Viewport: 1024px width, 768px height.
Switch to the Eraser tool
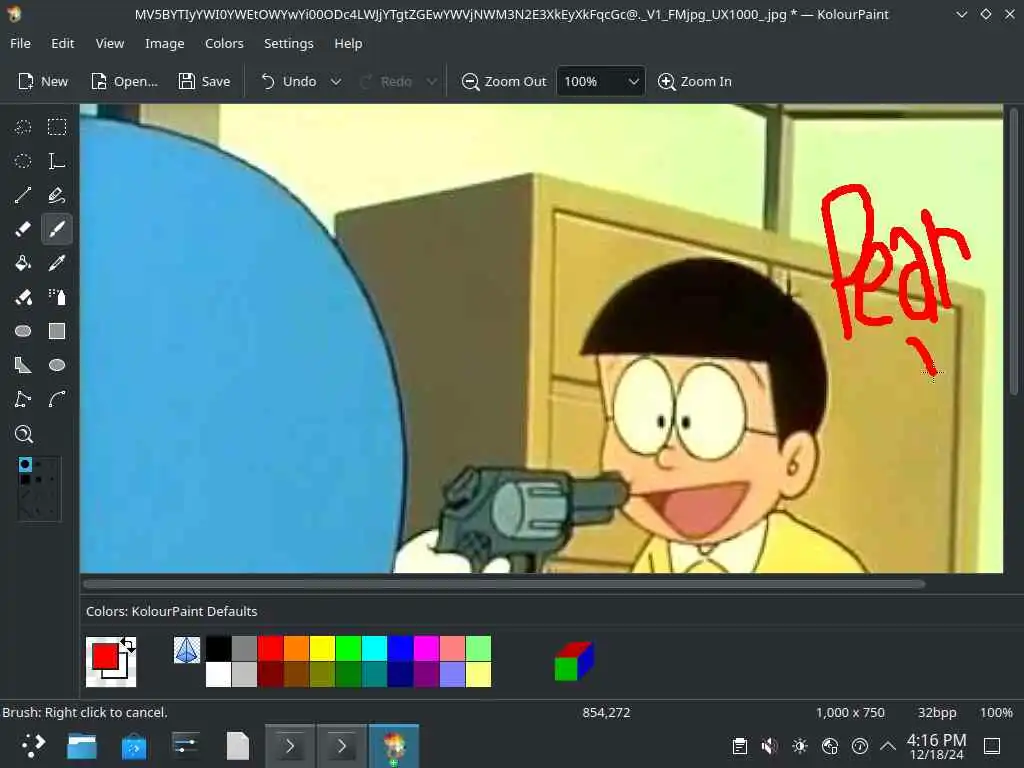(x=23, y=229)
